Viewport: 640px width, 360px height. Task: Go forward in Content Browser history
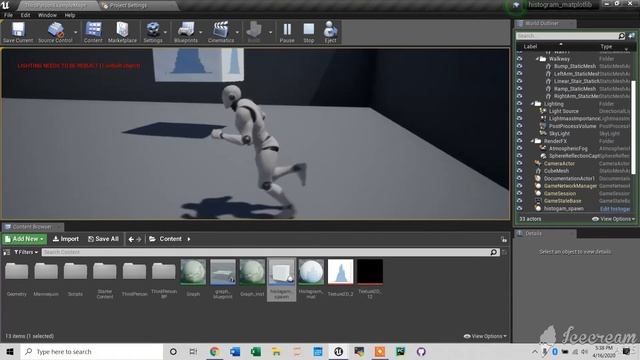(139, 239)
